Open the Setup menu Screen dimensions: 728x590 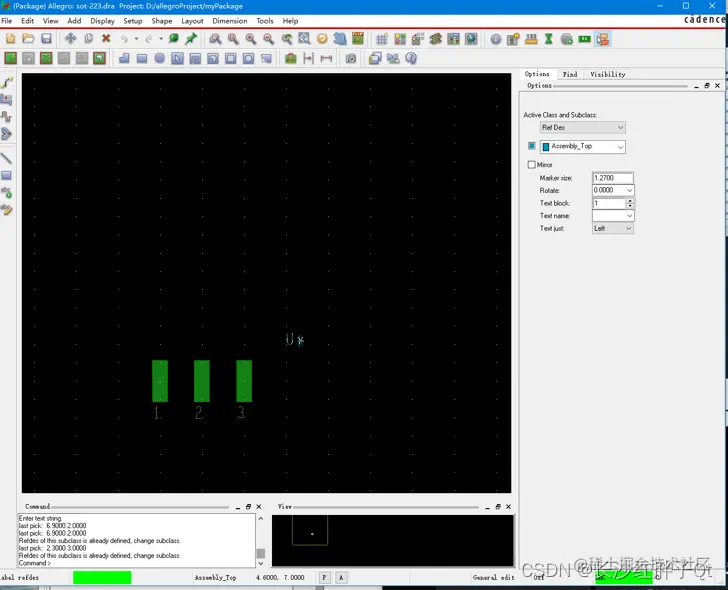point(133,21)
